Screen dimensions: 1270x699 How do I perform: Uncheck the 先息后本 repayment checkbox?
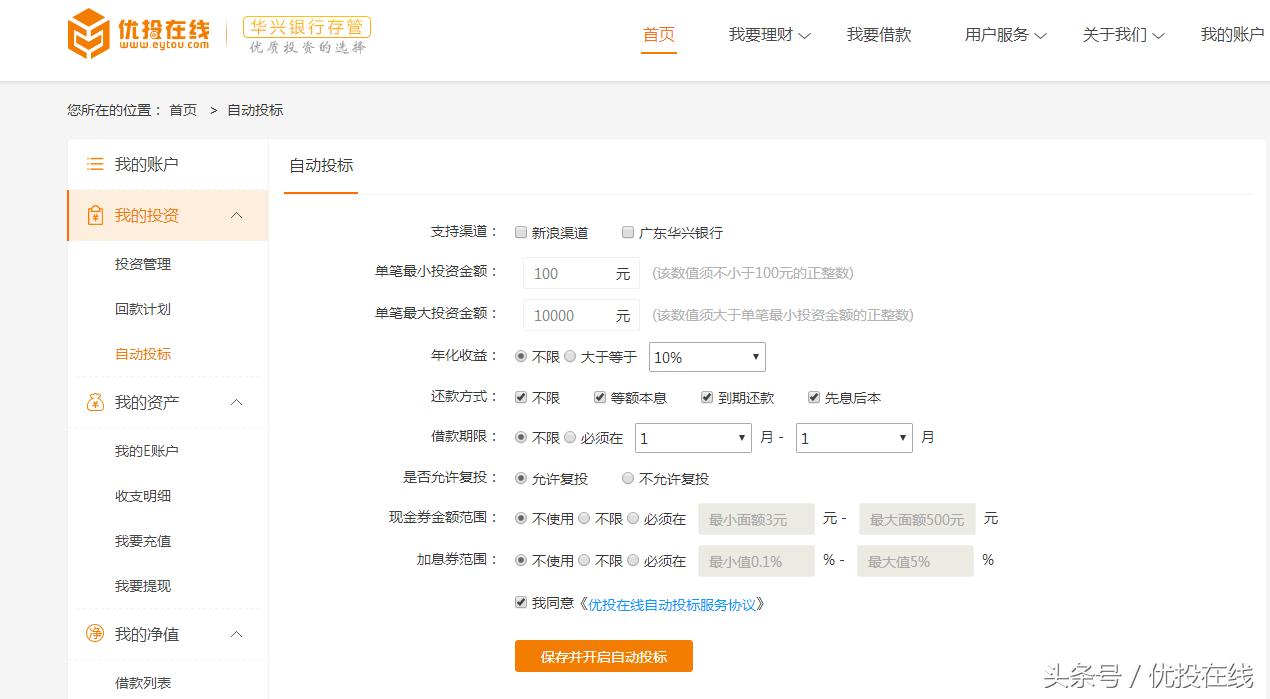coord(813,397)
